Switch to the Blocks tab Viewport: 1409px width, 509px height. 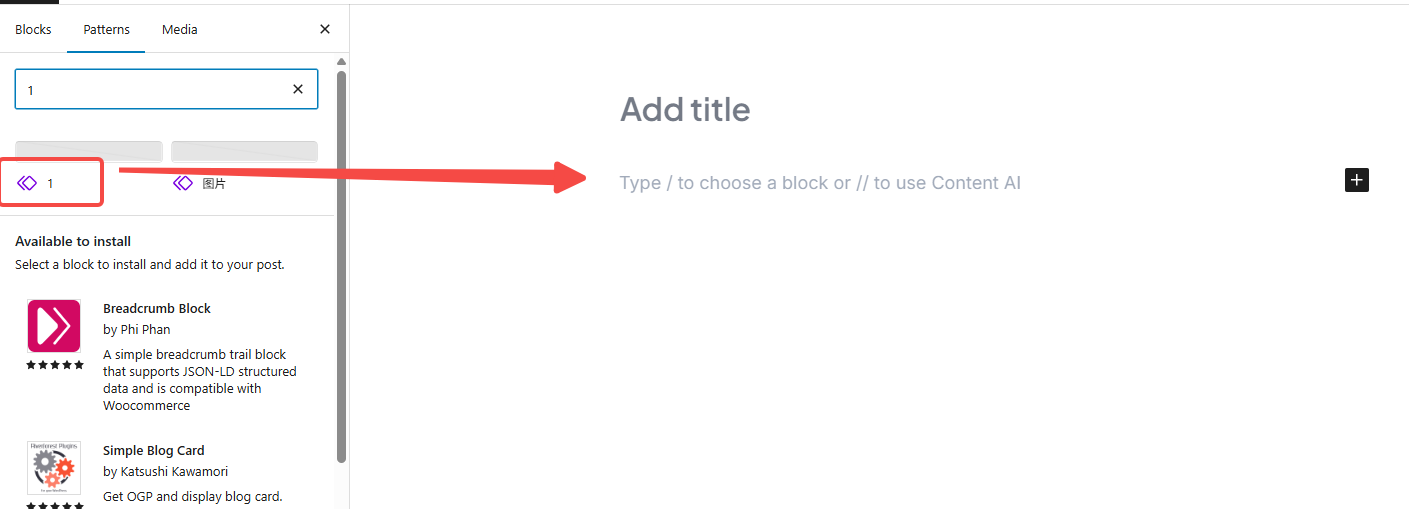[33, 30]
